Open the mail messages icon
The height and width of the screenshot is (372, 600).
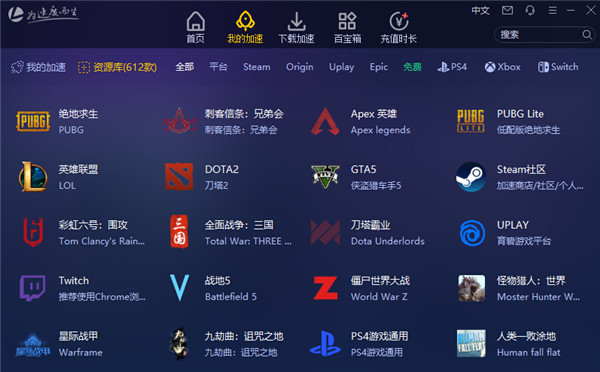pyautogui.click(x=507, y=10)
